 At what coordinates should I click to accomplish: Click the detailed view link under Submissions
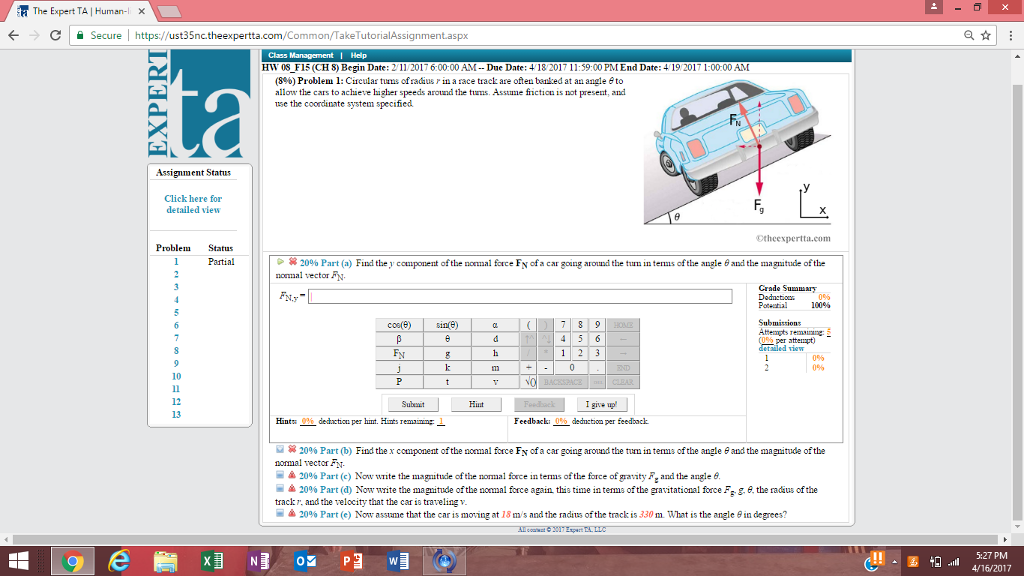(781, 348)
